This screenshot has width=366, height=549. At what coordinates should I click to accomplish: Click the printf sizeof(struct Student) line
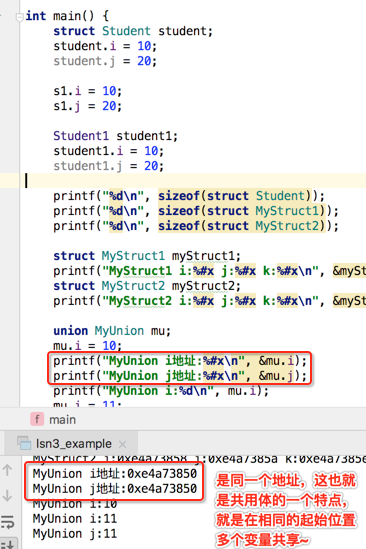click(189, 196)
